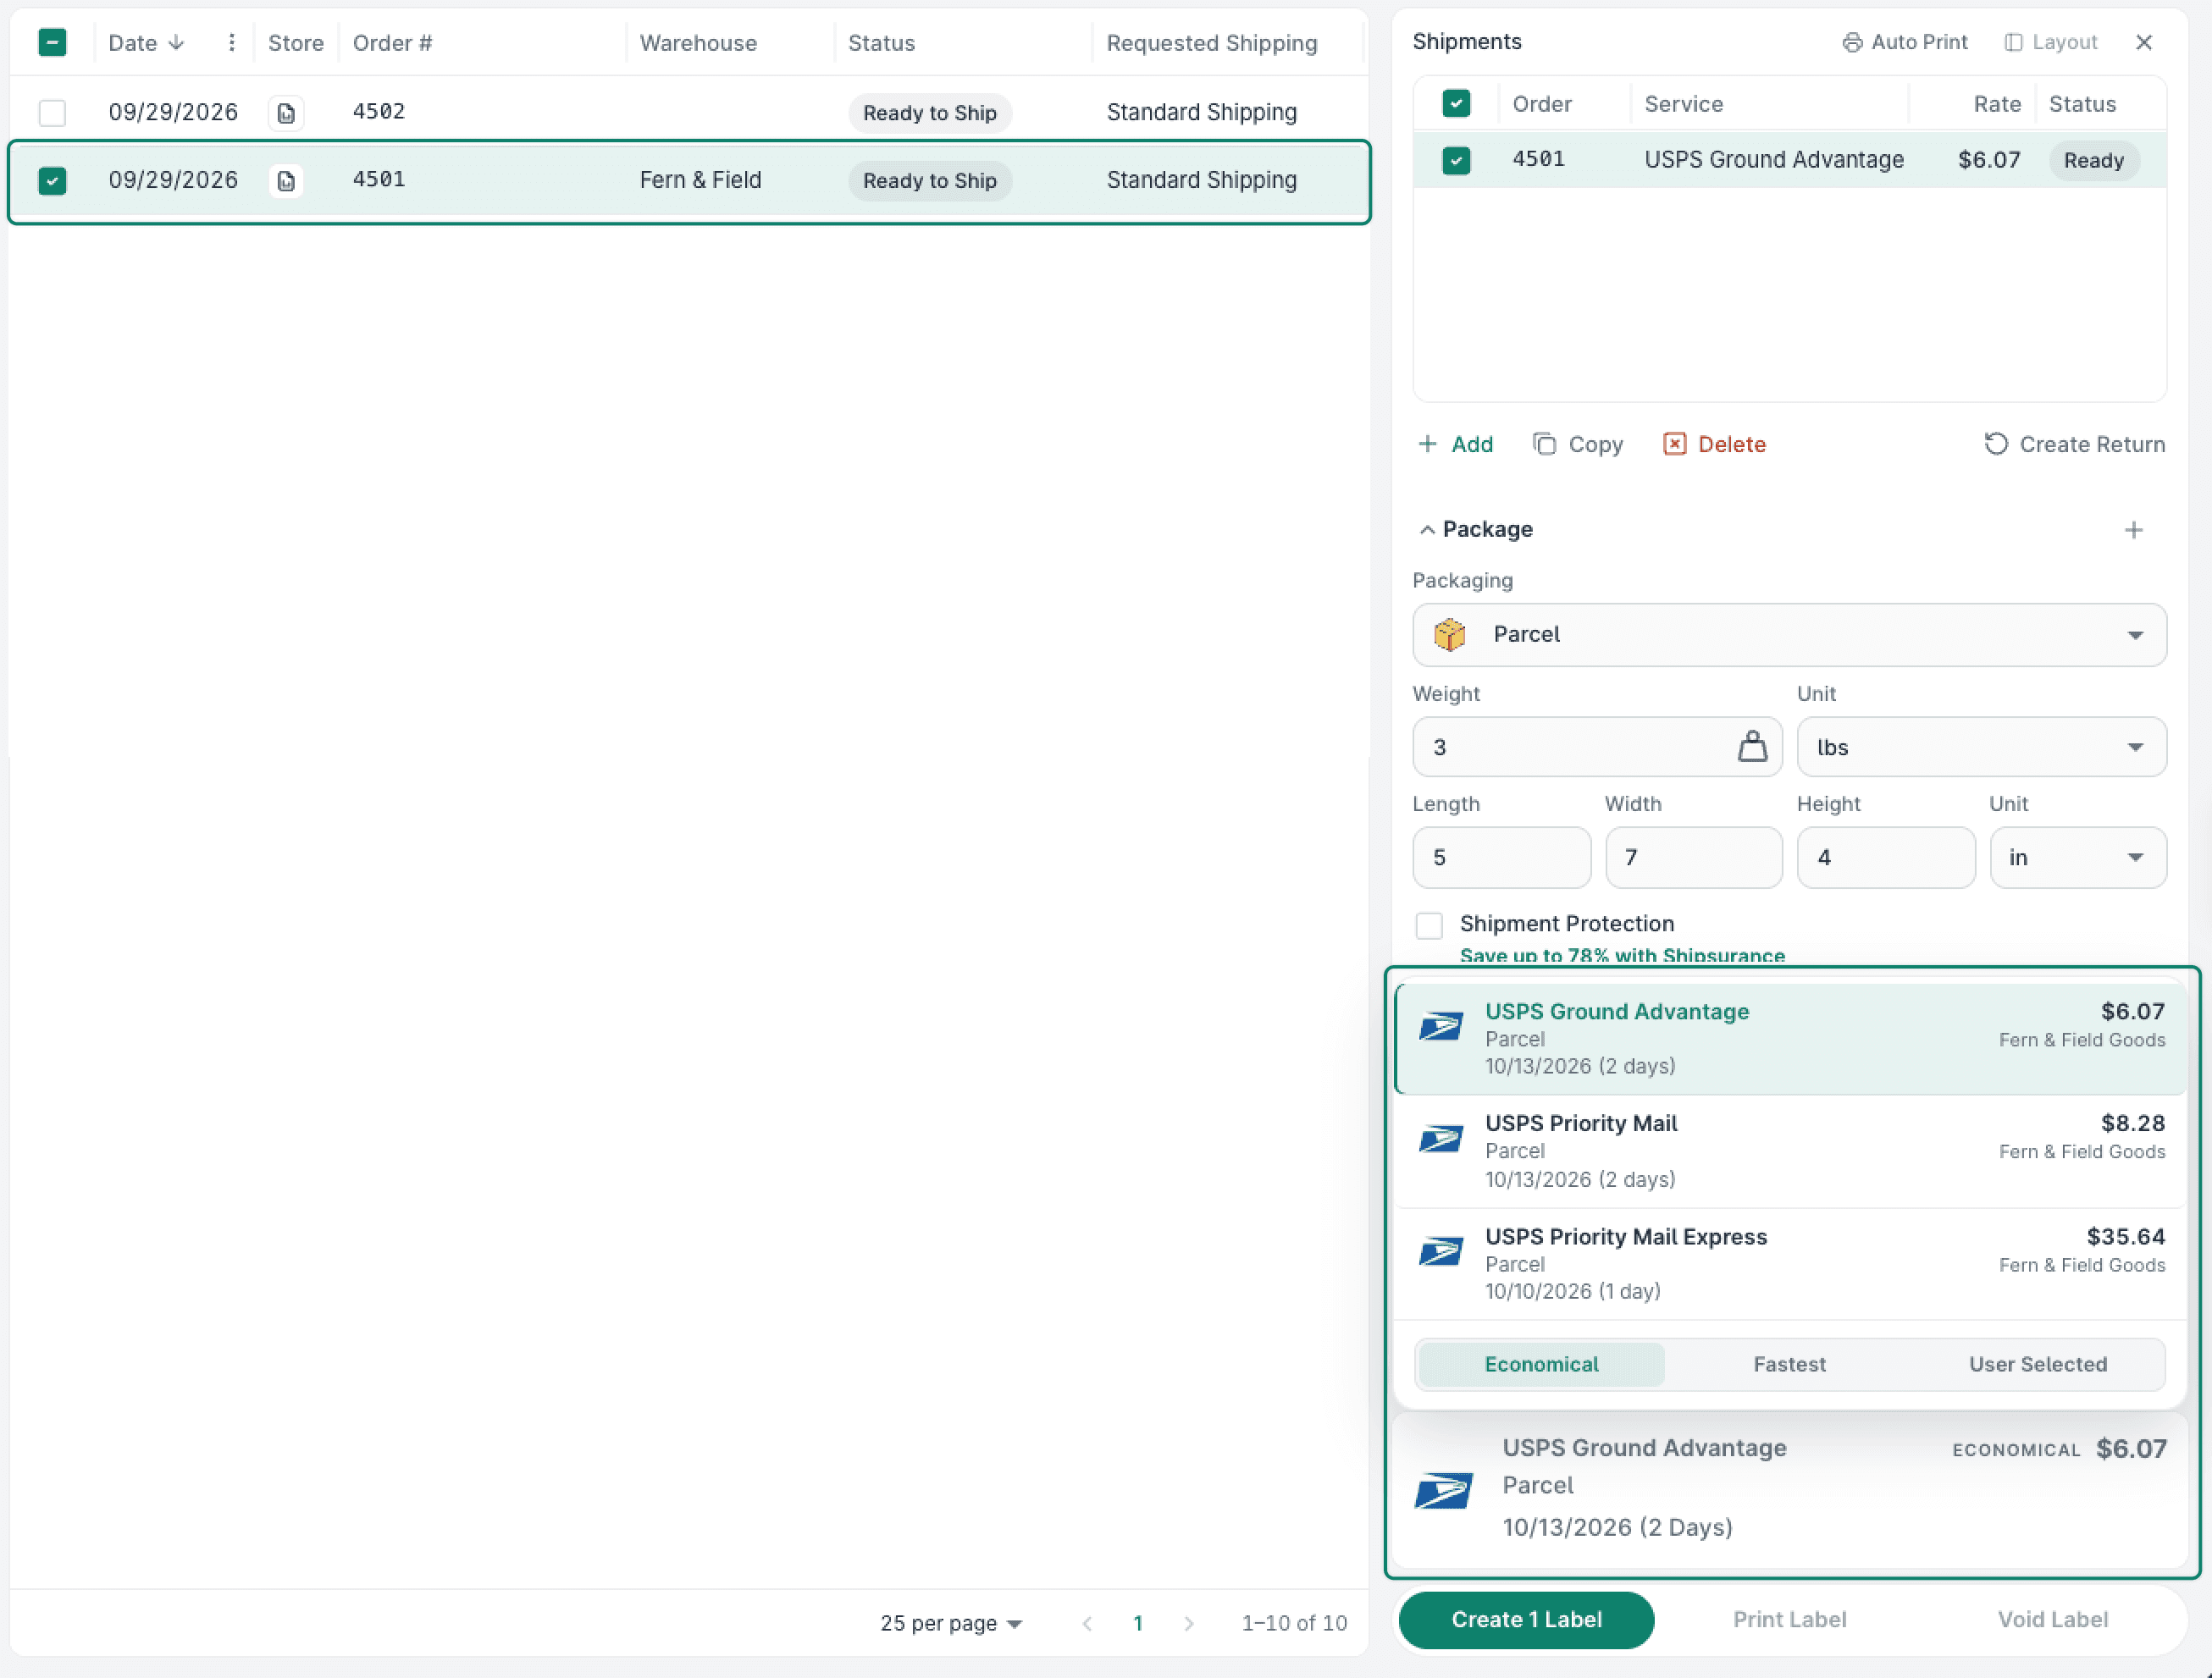Click Ready to Ship badge on order 4501
The width and height of the screenshot is (2212, 1678).
click(929, 181)
